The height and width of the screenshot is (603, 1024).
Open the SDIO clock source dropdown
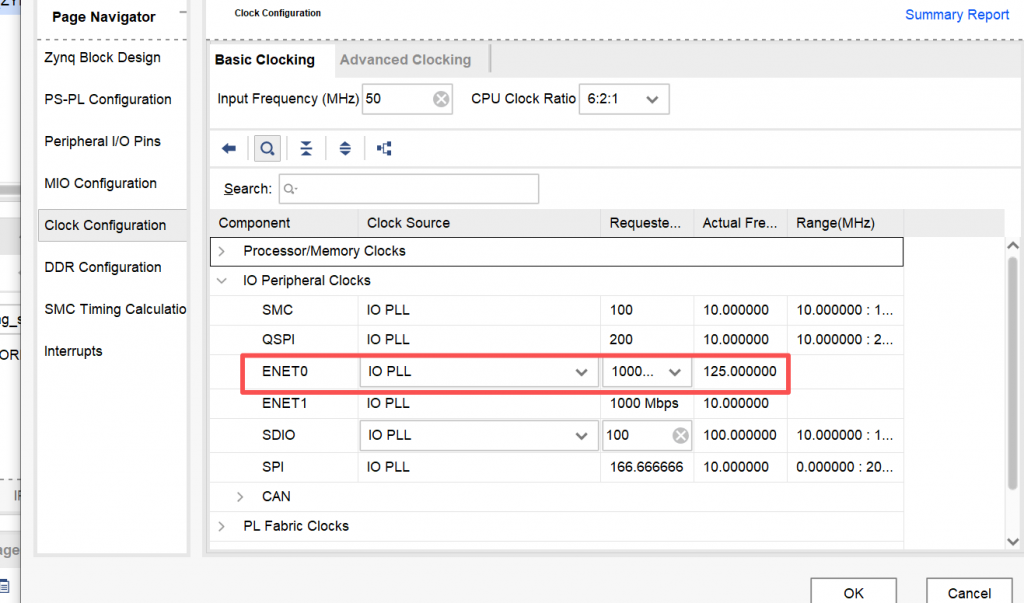point(581,435)
